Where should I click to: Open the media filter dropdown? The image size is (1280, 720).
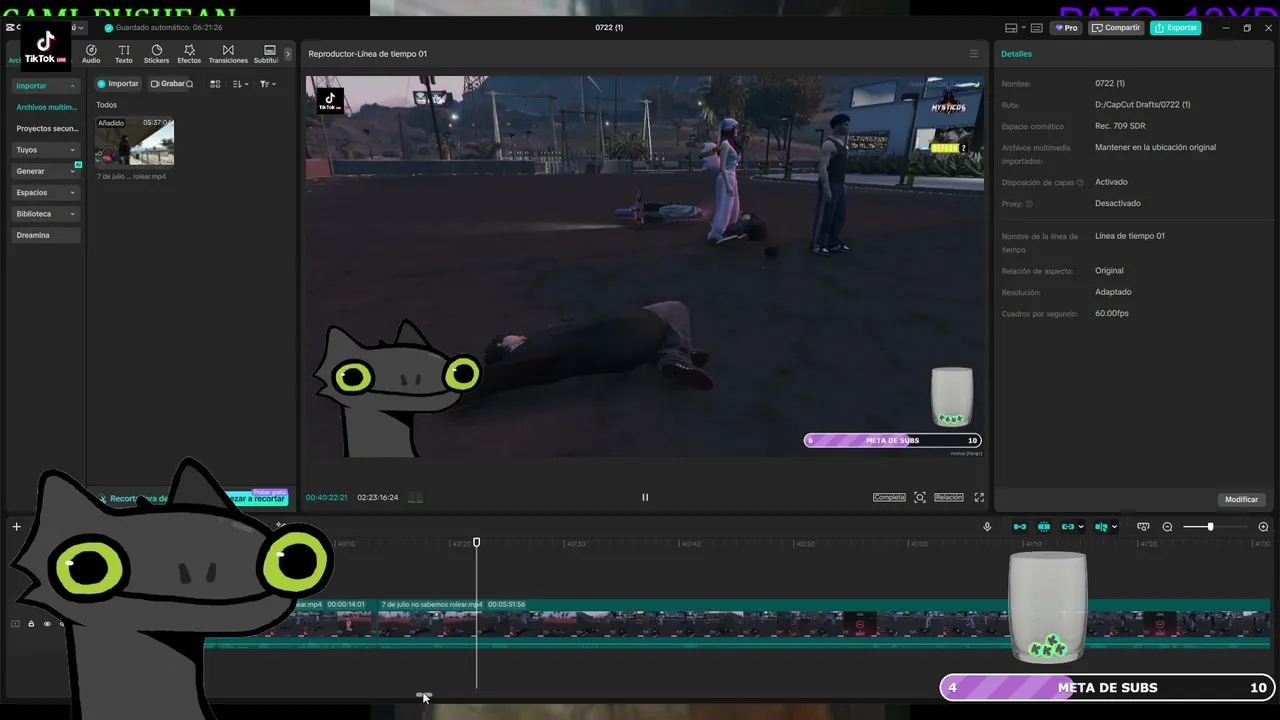click(267, 84)
